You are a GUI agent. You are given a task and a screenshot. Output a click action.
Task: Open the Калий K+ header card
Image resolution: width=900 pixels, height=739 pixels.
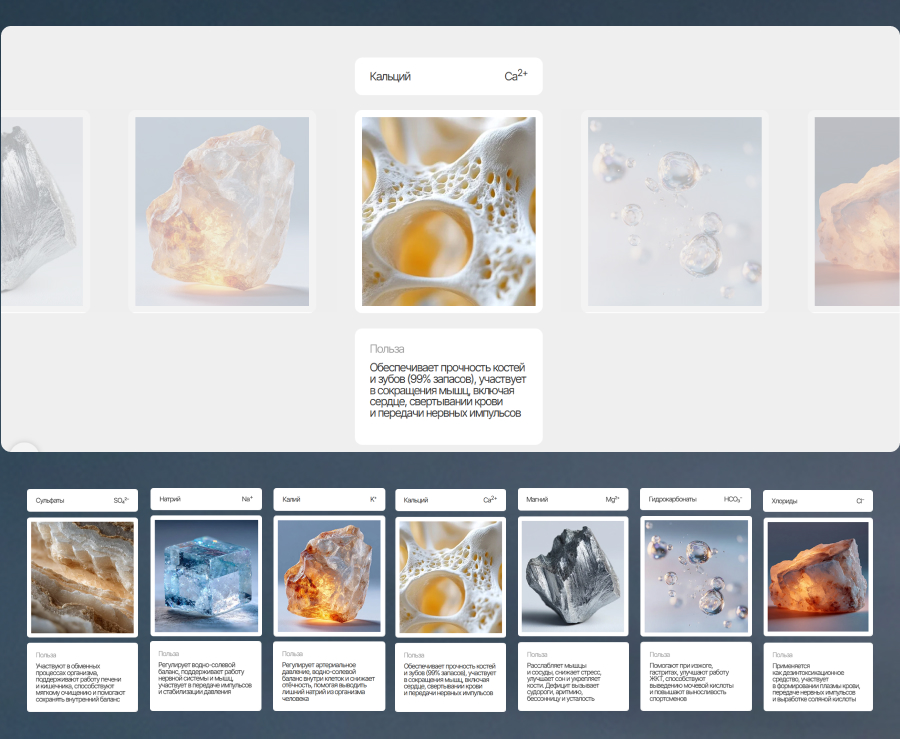coord(329,498)
